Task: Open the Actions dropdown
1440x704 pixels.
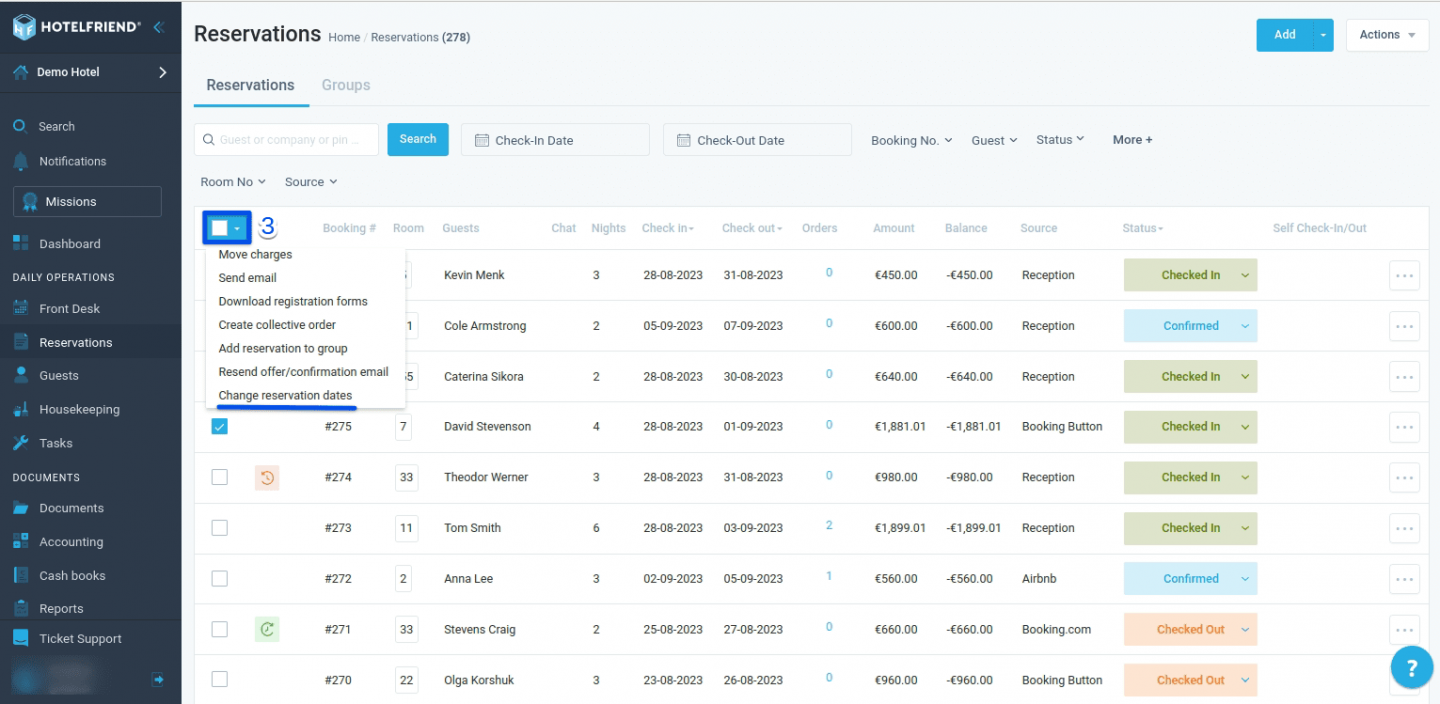Action: point(1387,35)
